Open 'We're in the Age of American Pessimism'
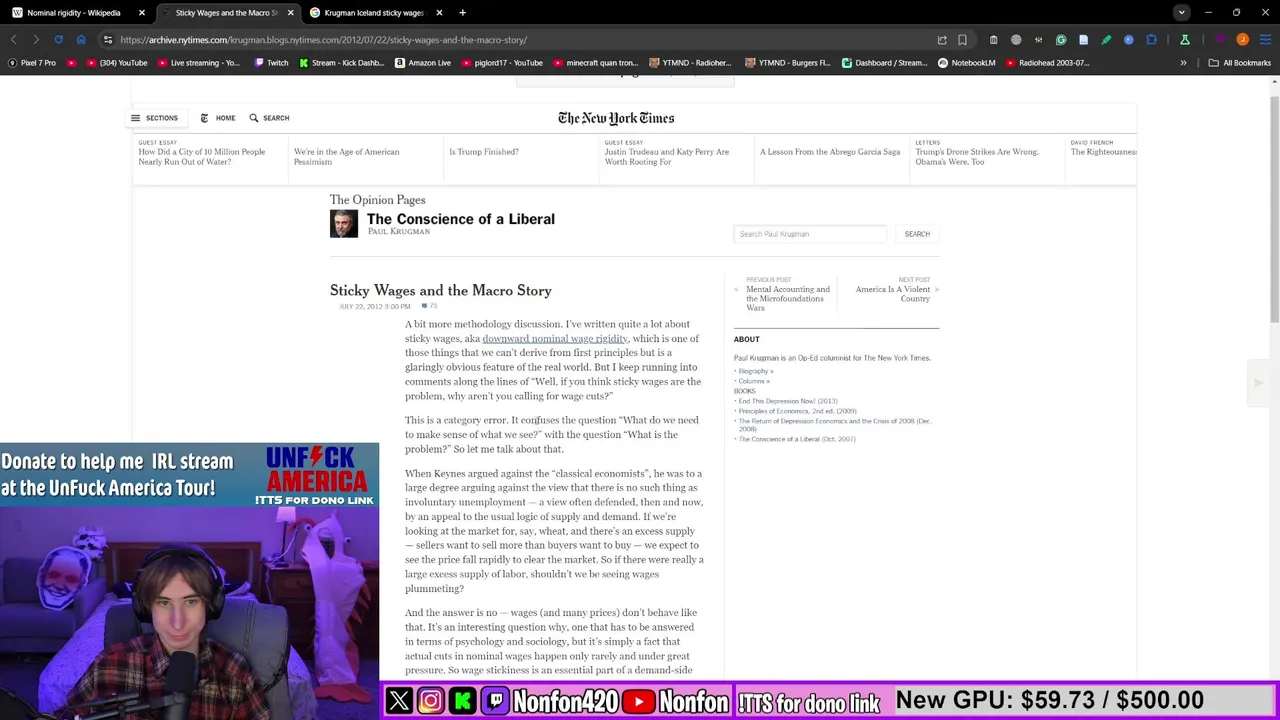The height and width of the screenshot is (720, 1280). click(346, 157)
